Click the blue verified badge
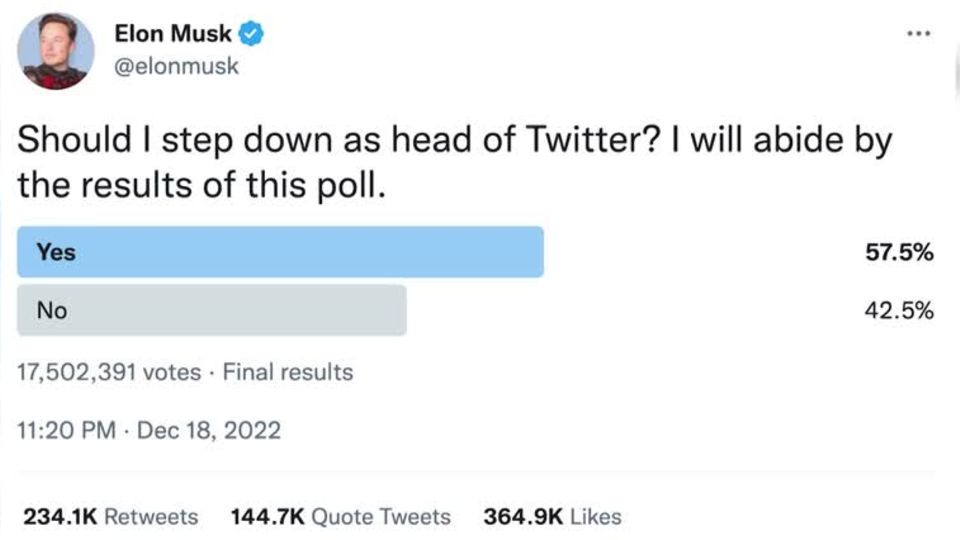The height and width of the screenshot is (540, 960). point(251,34)
